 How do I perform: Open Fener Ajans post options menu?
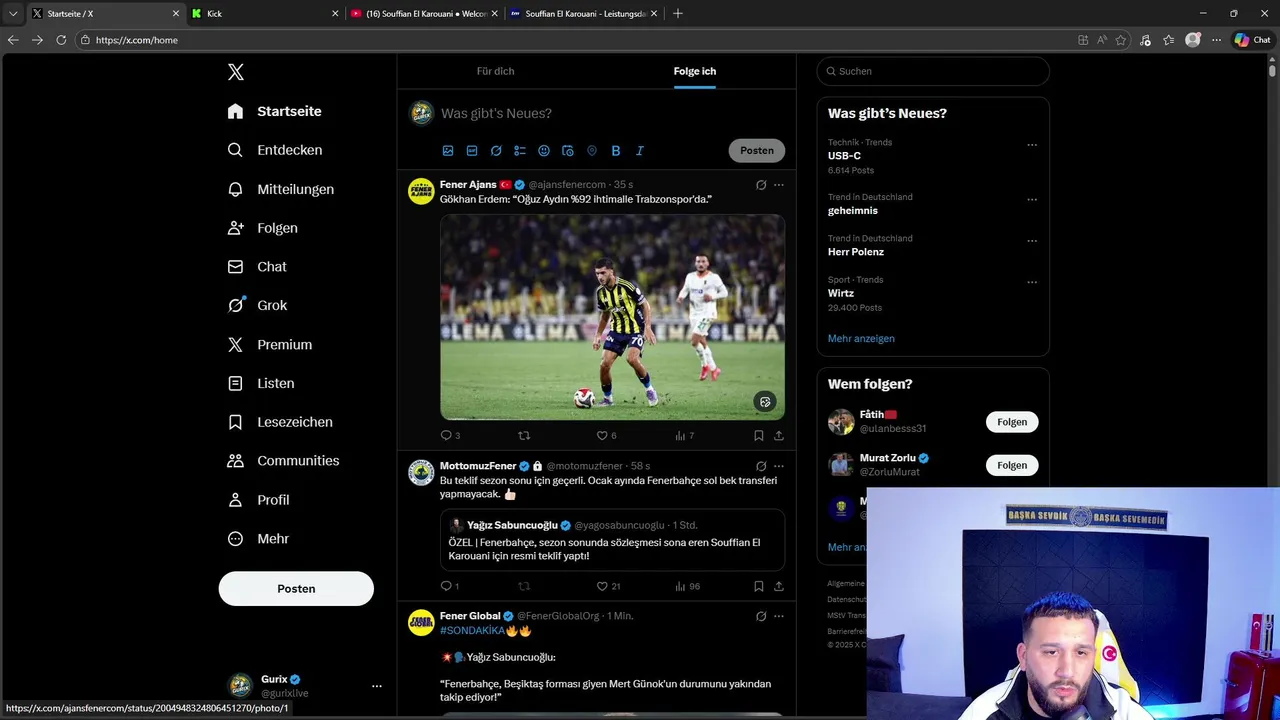[779, 185]
